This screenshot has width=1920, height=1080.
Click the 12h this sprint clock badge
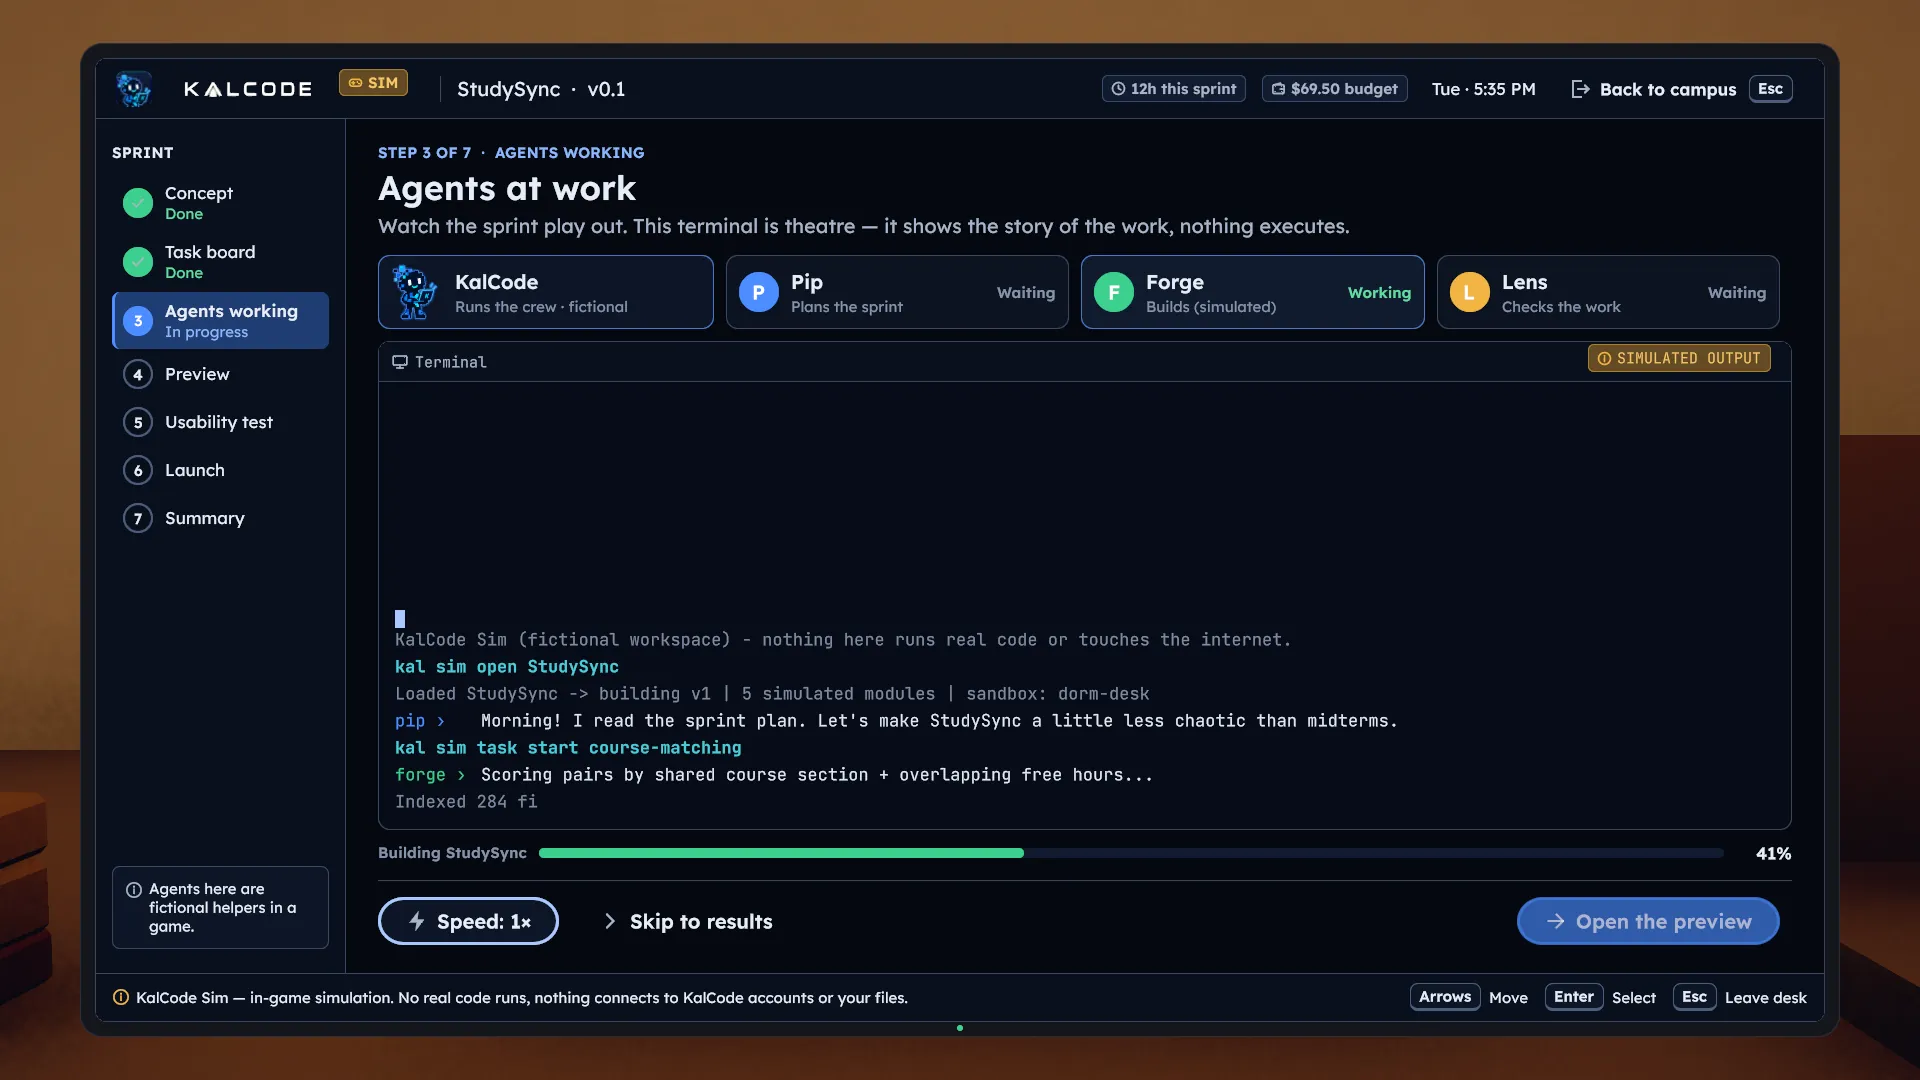(1174, 89)
